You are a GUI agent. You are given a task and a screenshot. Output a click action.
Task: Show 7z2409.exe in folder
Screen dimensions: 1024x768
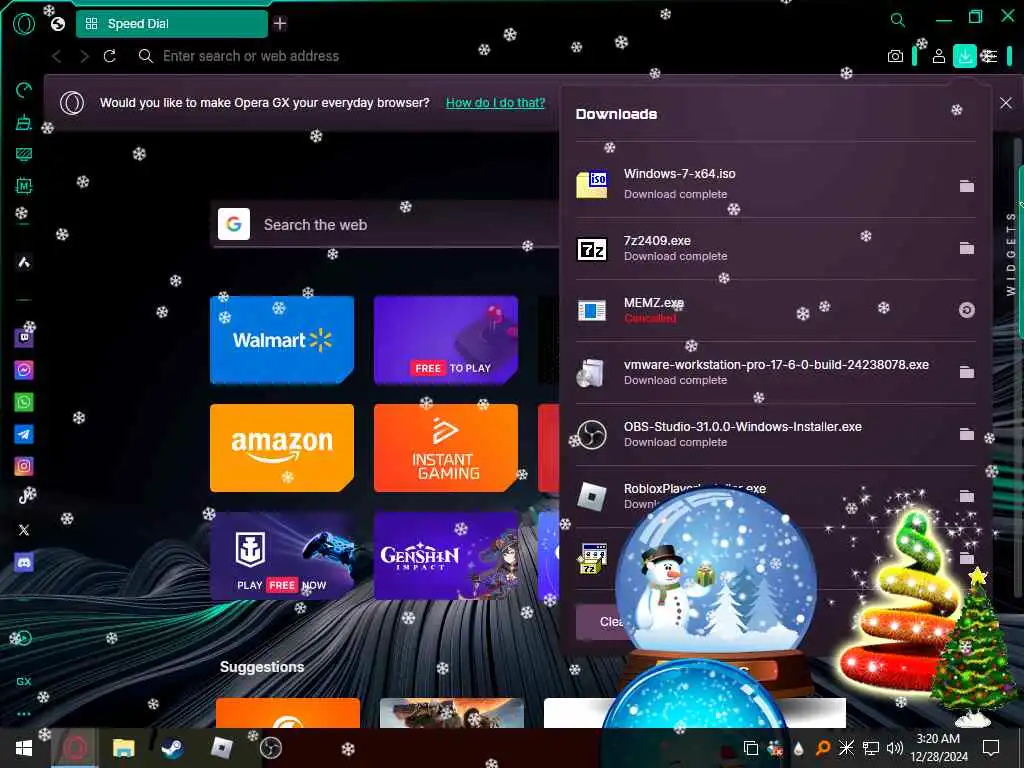967,248
